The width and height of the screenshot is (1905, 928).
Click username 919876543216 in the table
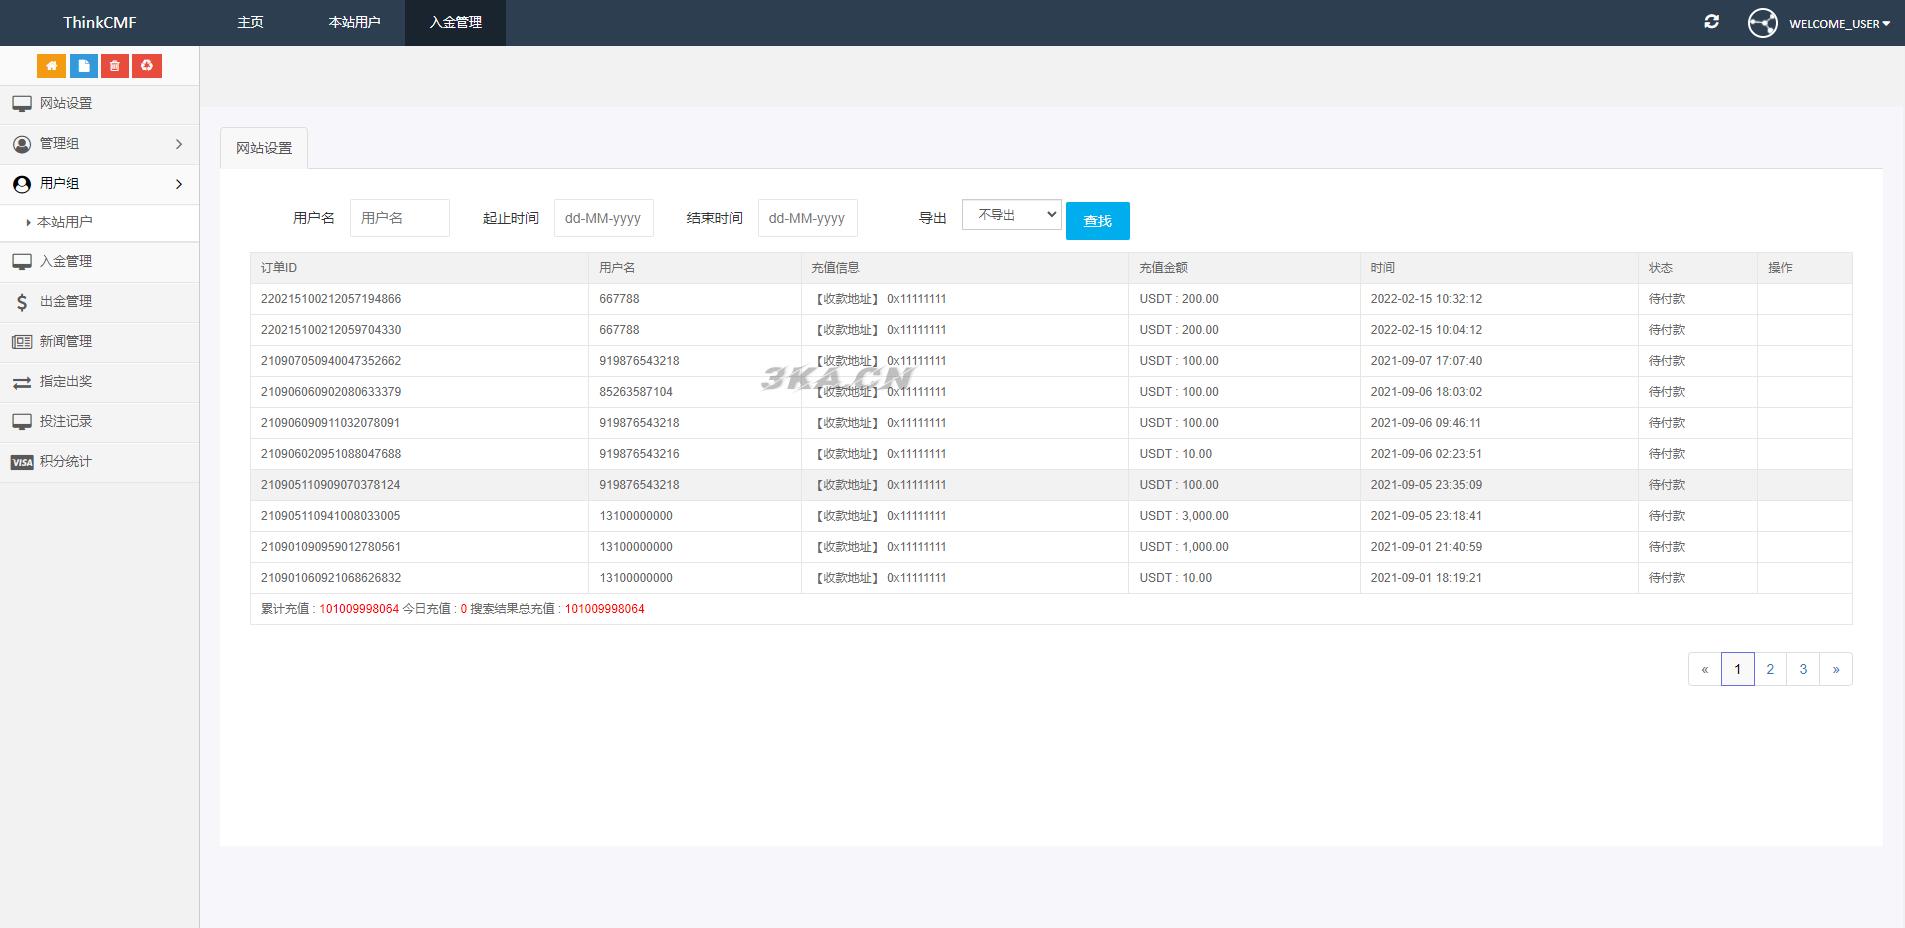(x=639, y=454)
